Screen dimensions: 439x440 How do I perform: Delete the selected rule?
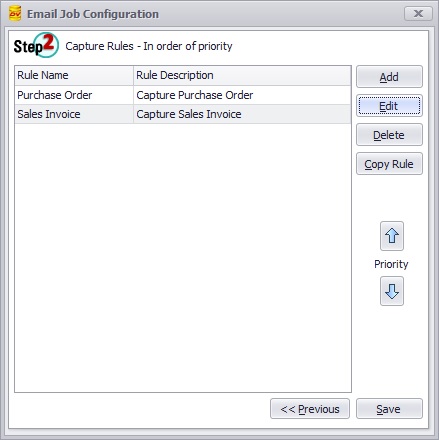click(389, 135)
